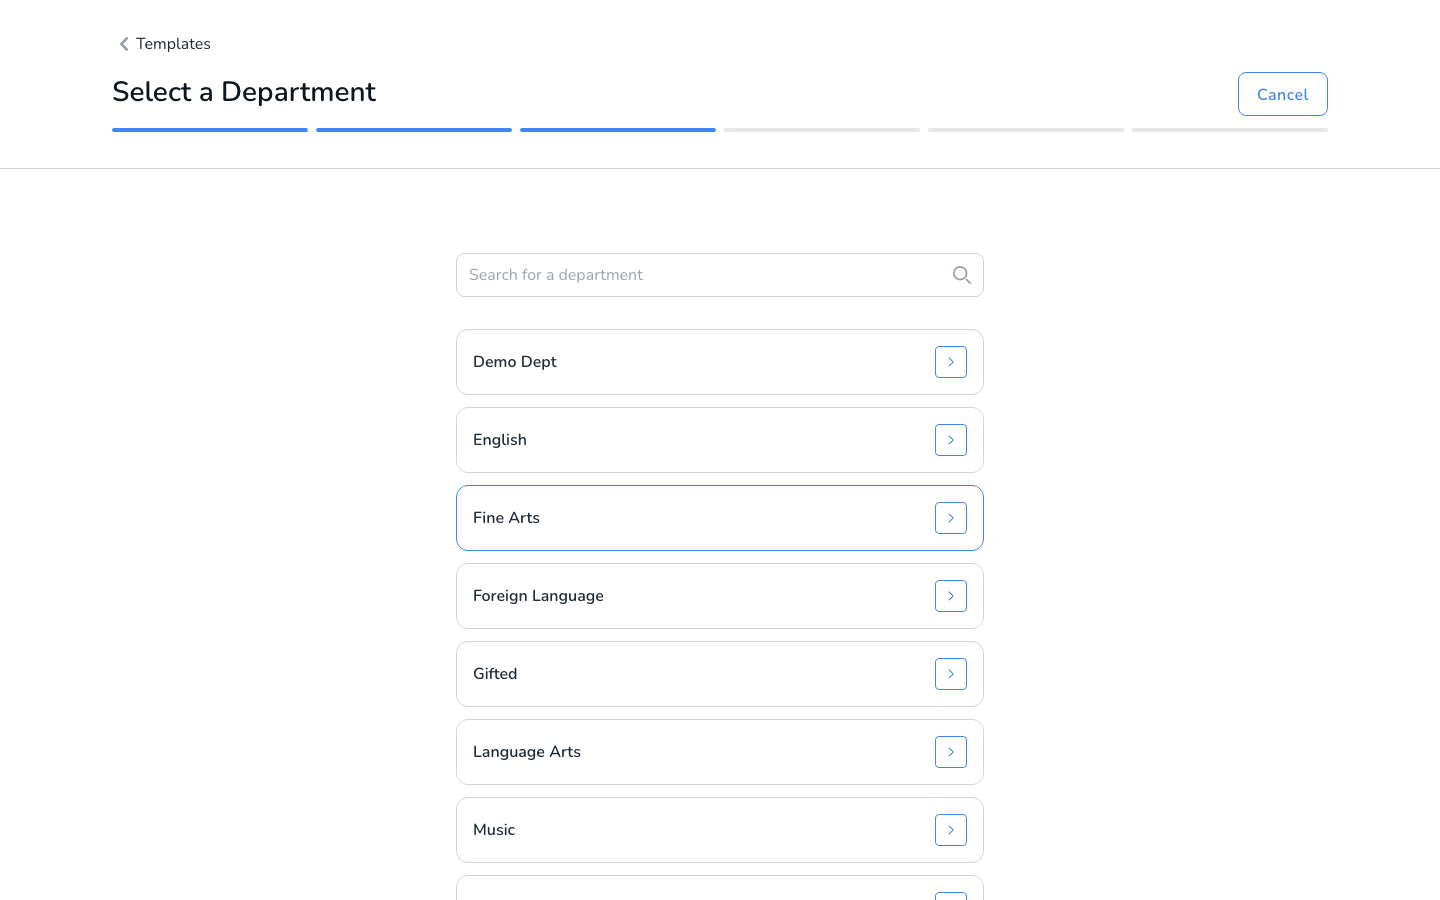Select the Foreign Language department name
Image resolution: width=1440 pixels, height=900 pixels.
(x=538, y=596)
